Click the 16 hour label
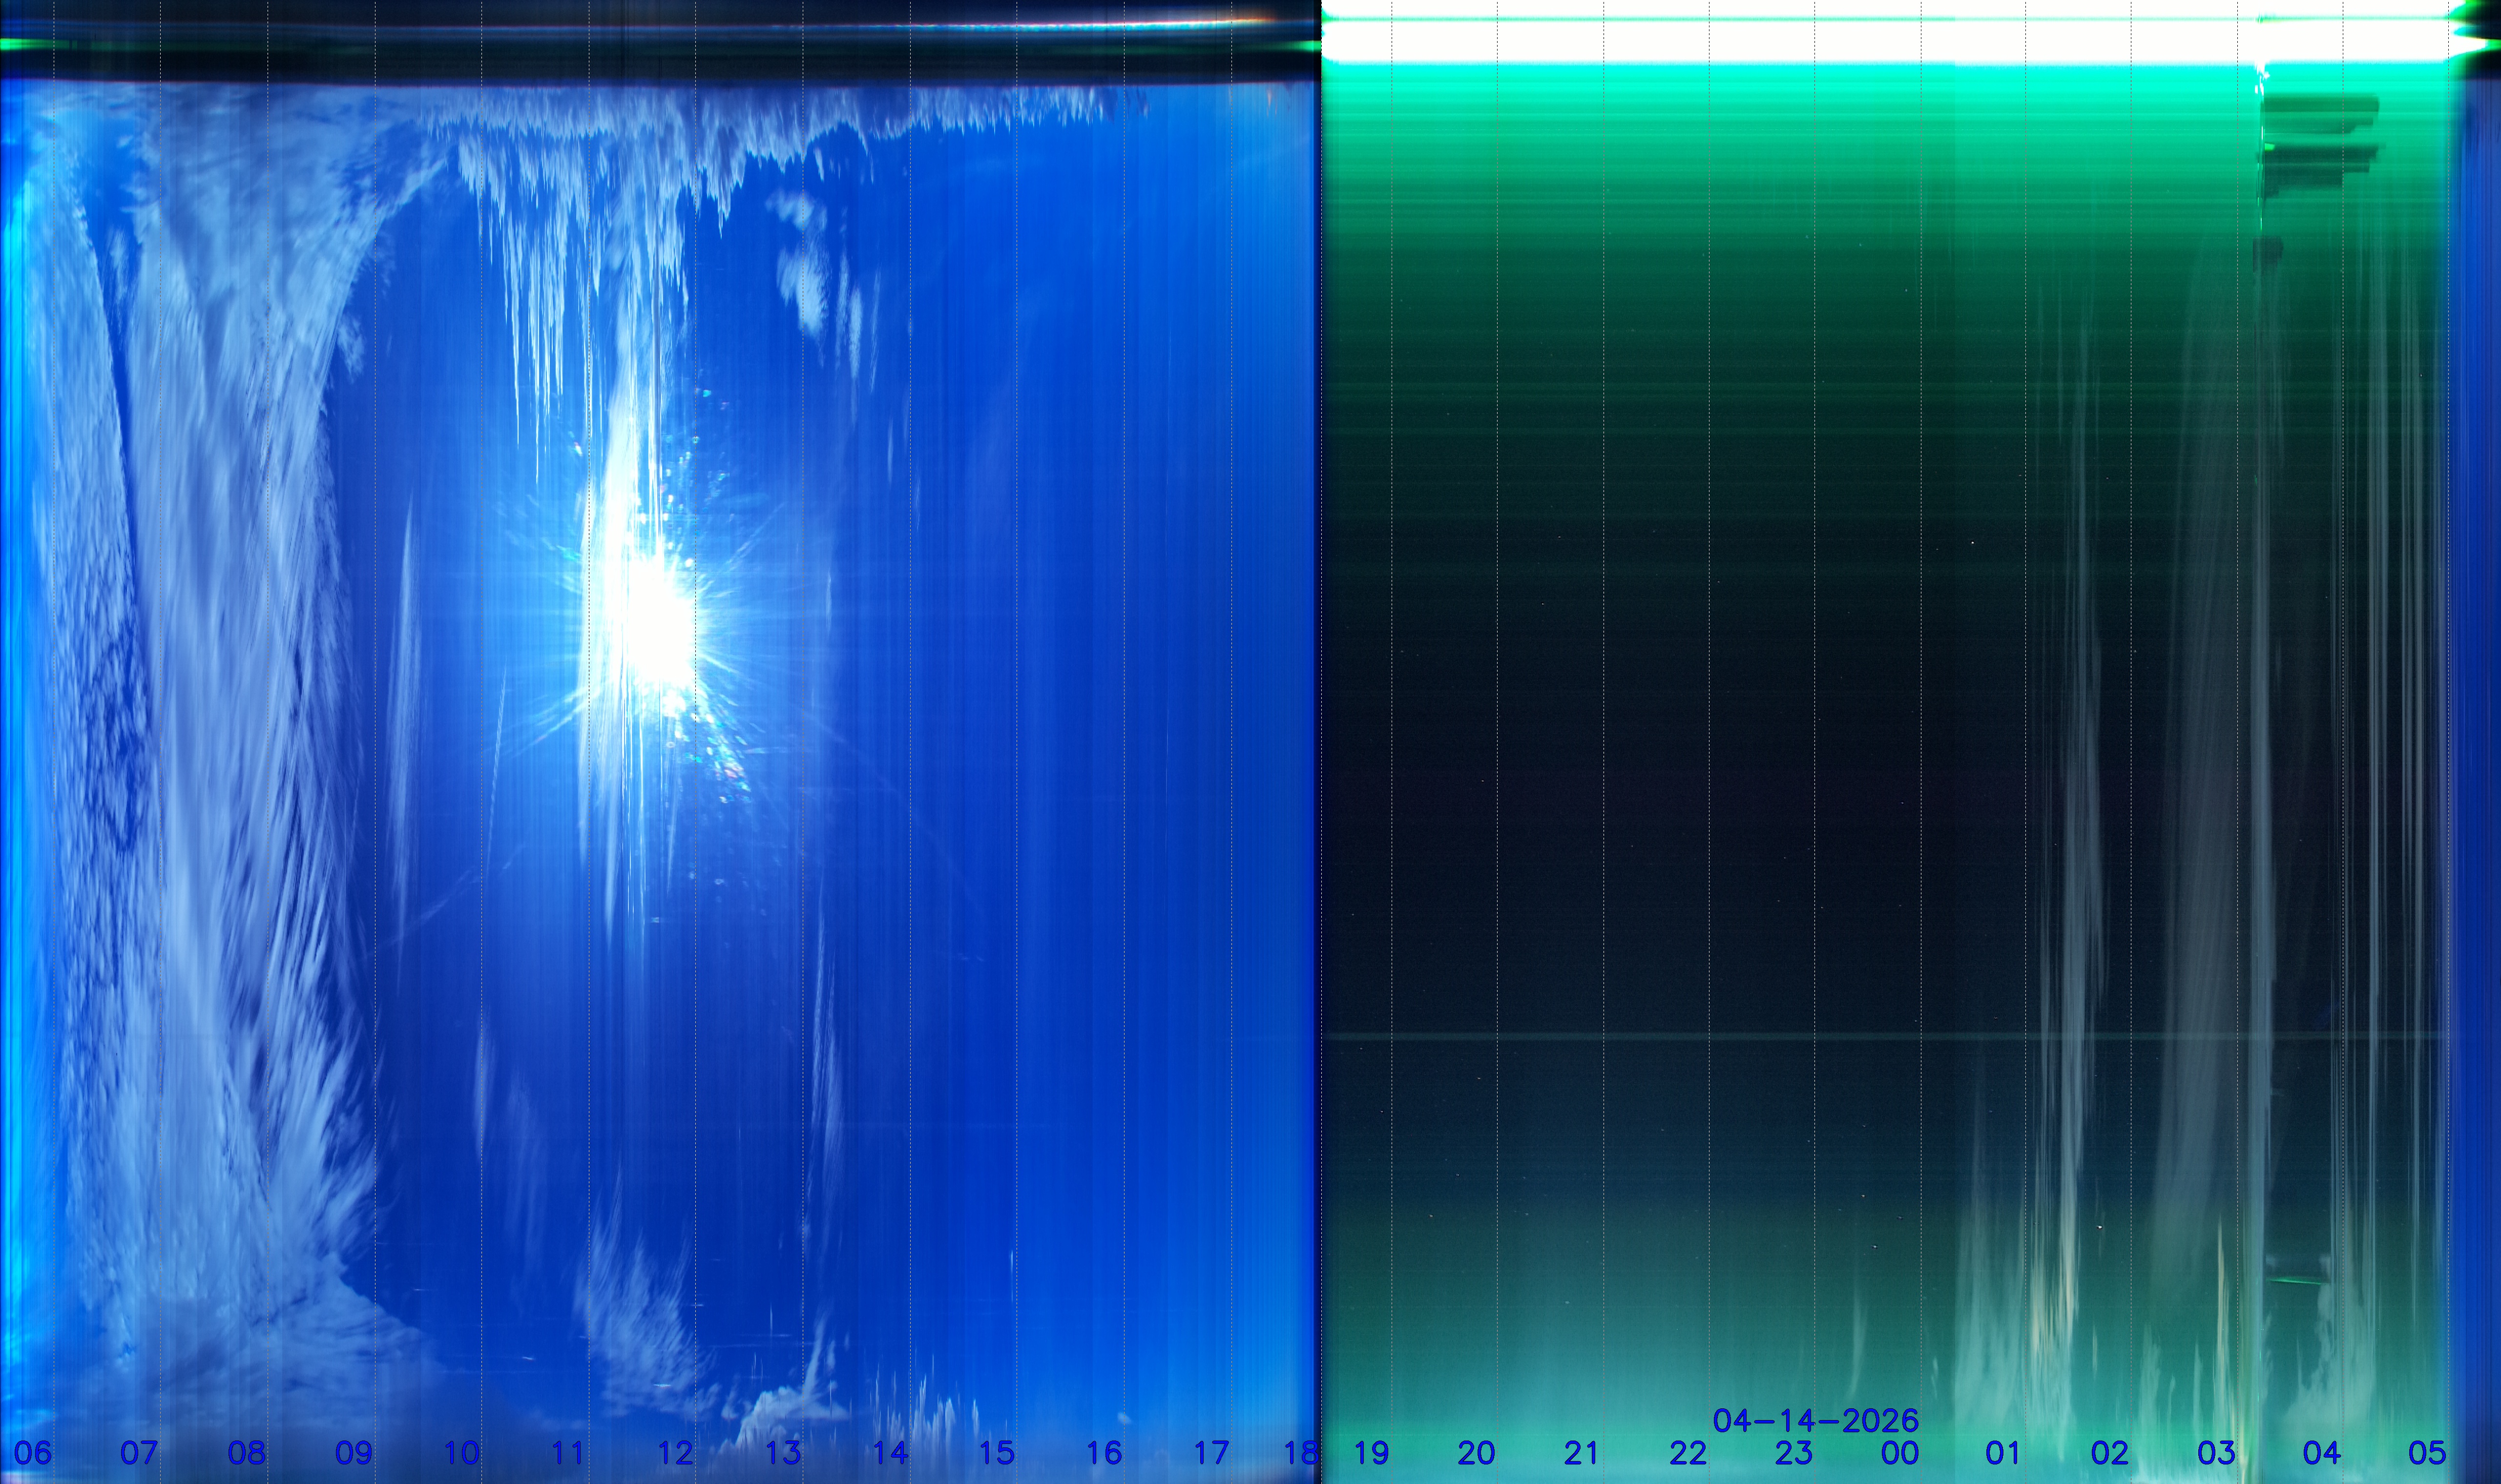 point(1104,1452)
